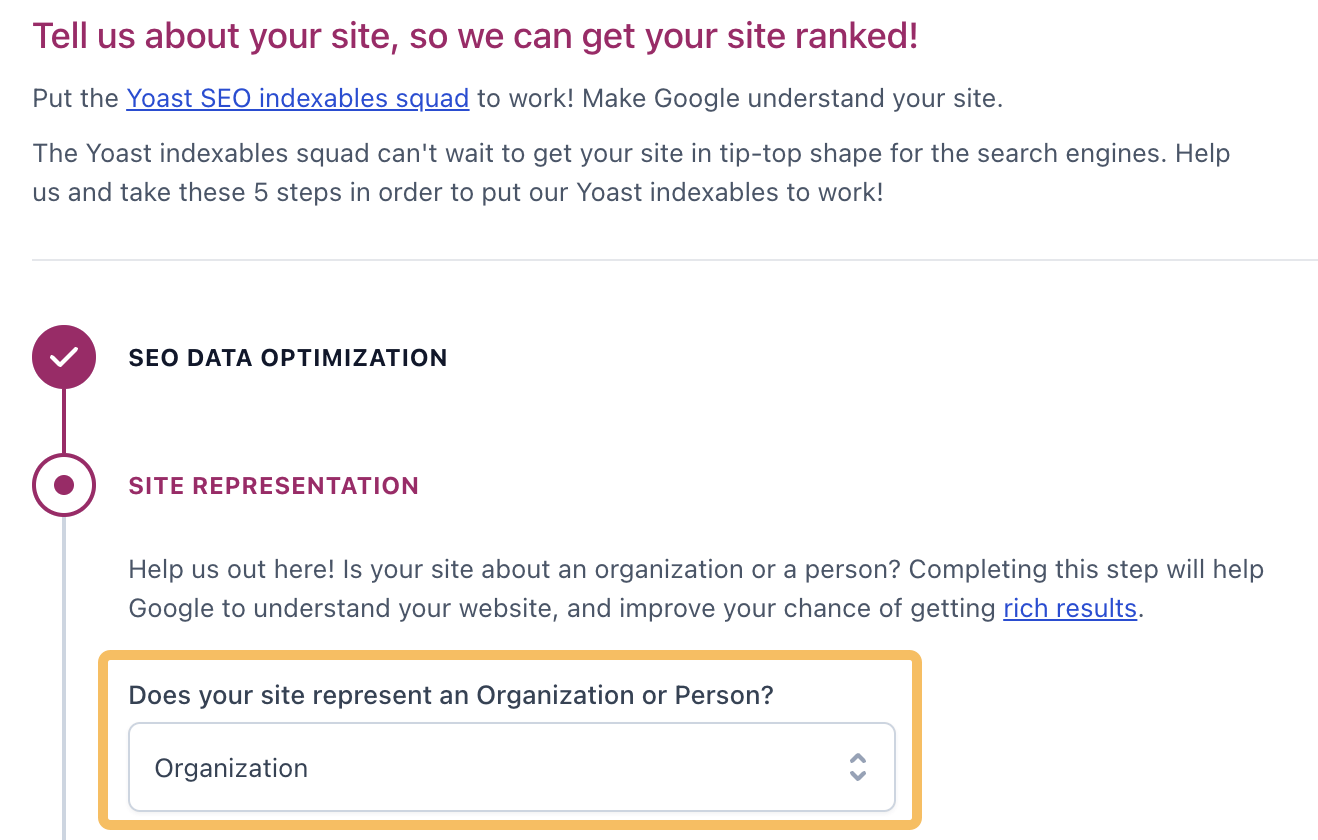1318x840 pixels.
Task: Click the Organization text in the select field
Action: [231, 767]
